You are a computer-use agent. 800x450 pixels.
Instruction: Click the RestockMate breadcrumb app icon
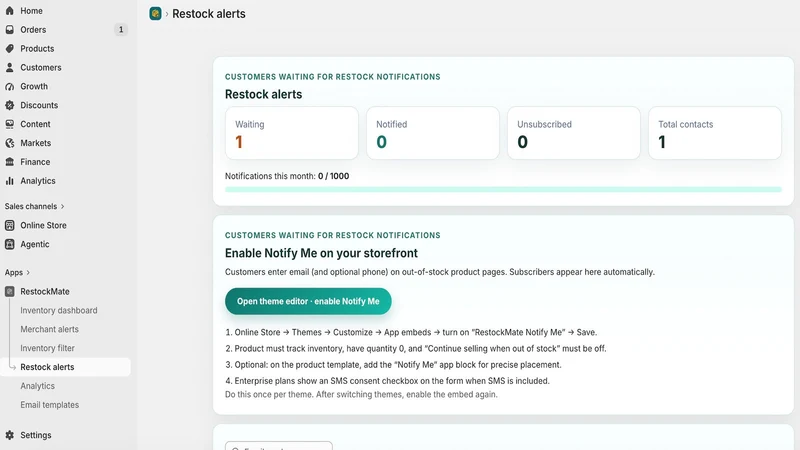tap(156, 14)
